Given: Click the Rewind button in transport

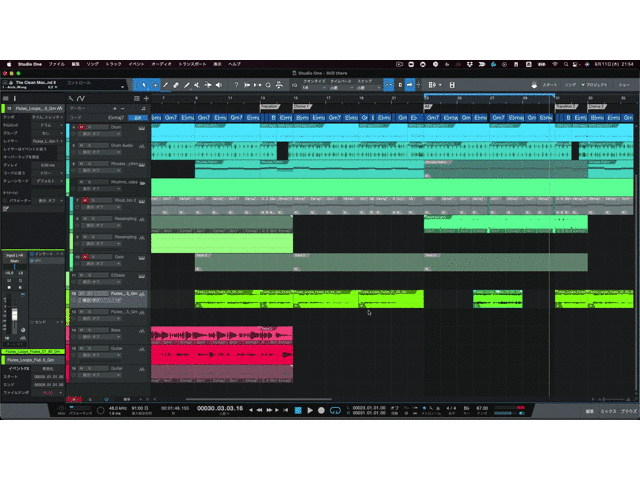Looking at the screenshot, I should (260, 410).
